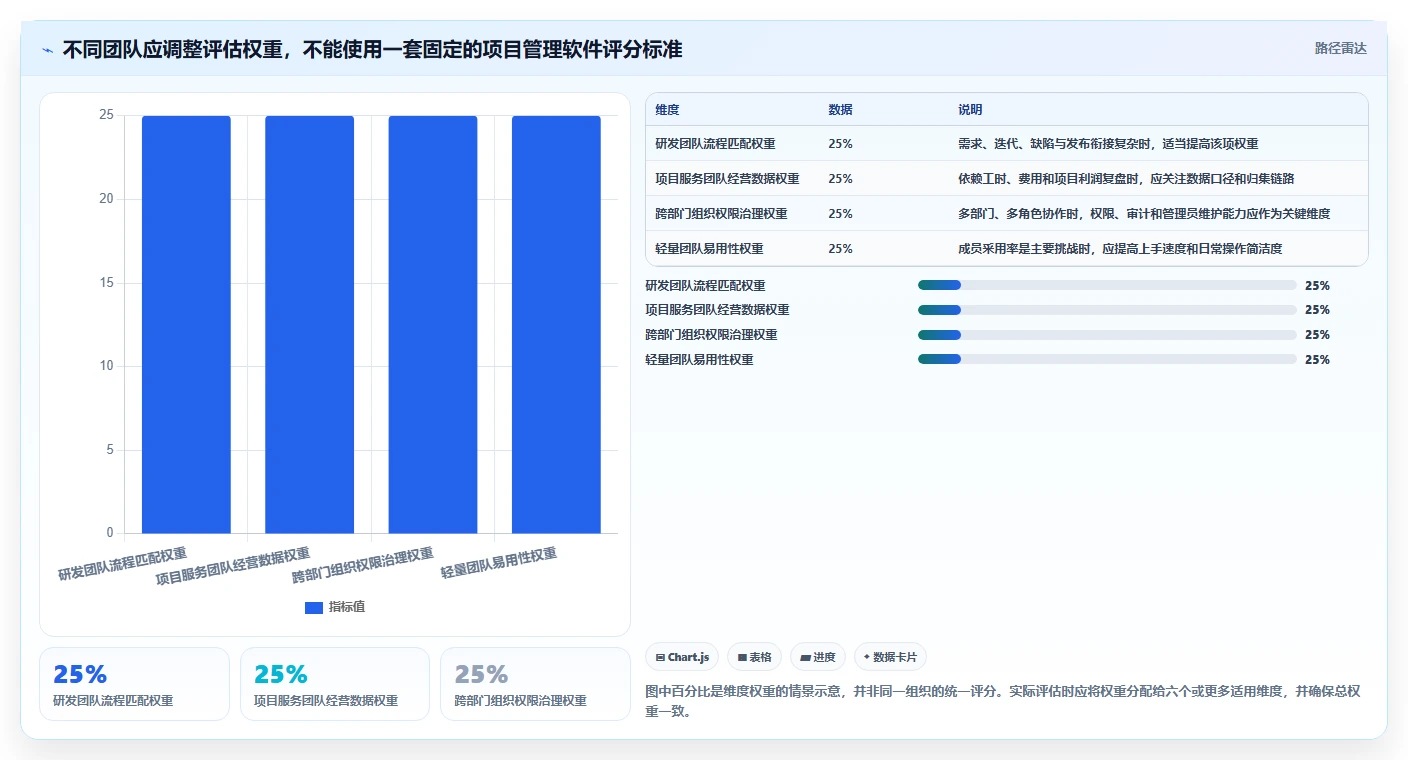
Task: Click the lightning icon beside the title
Action: pyautogui.click(x=47, y=50)
